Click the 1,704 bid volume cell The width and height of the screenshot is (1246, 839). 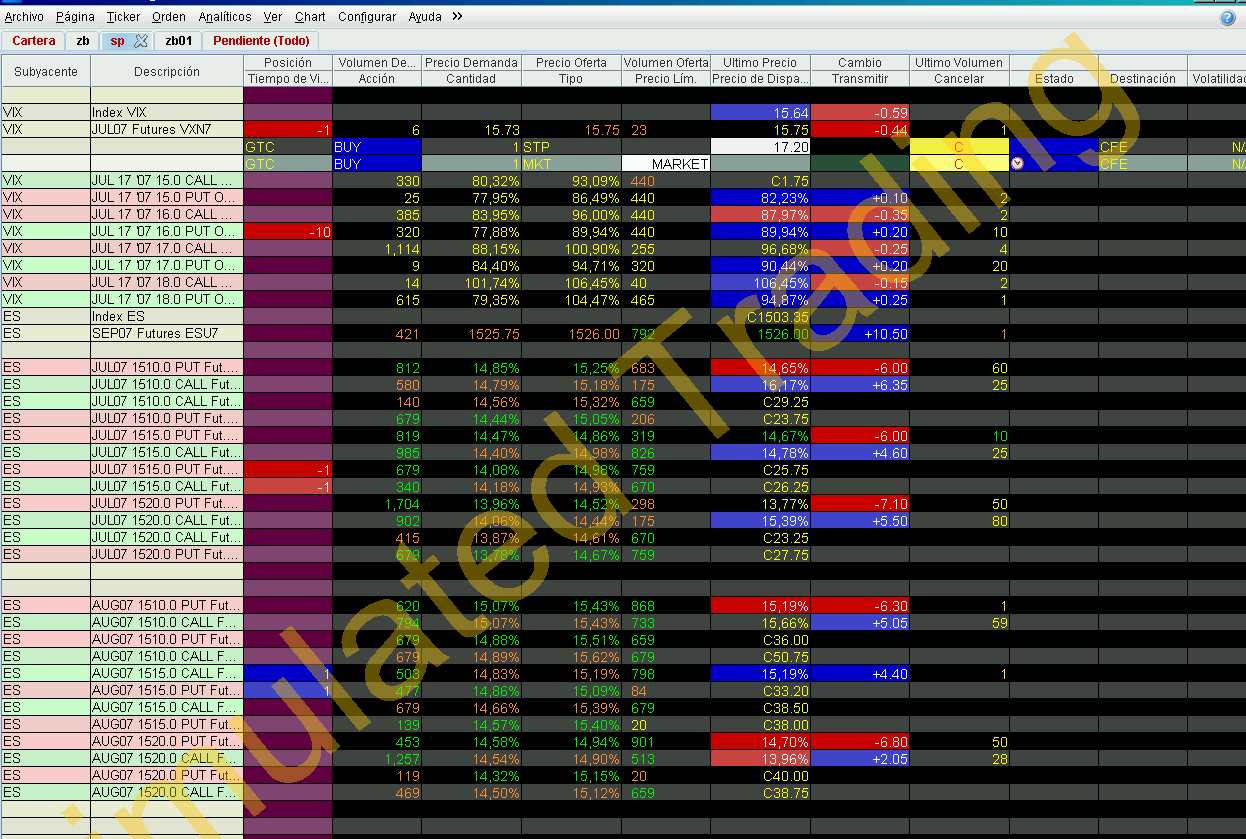click(377, 504)
